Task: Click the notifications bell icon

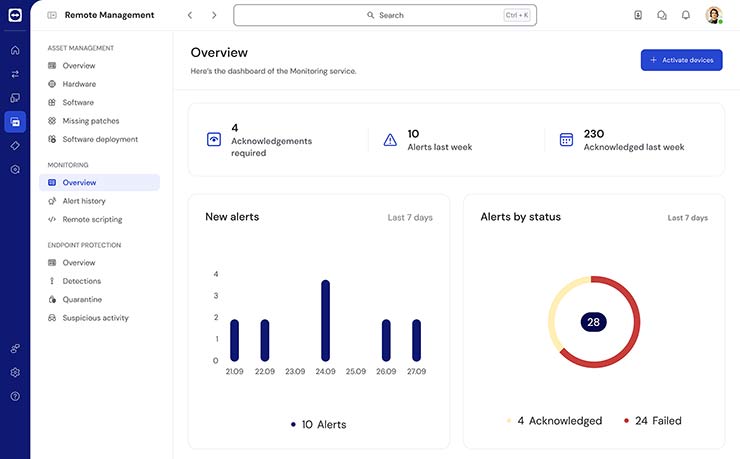Action: 686,15
